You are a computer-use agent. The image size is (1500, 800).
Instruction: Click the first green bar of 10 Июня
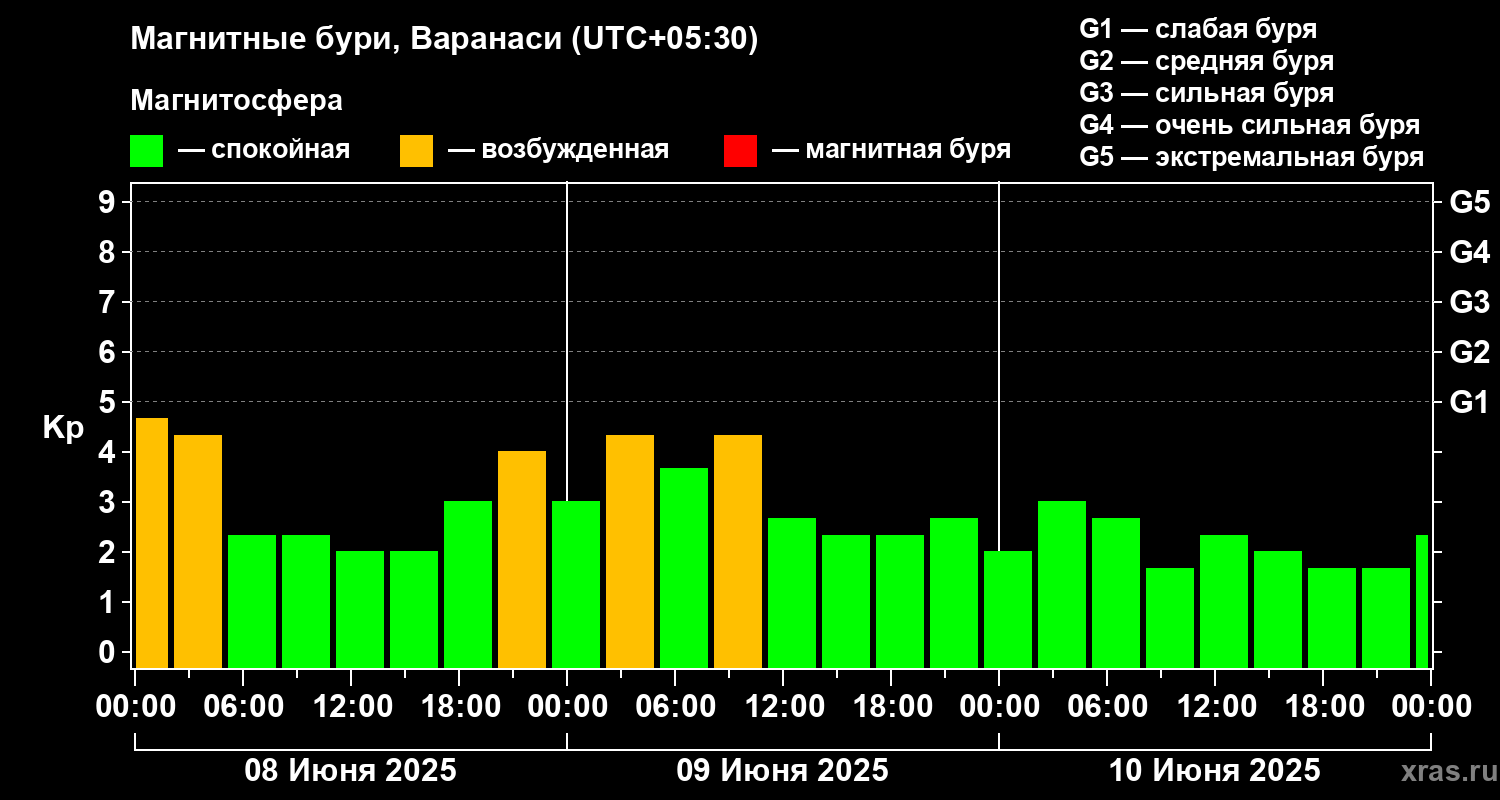pyautogui.click(x=1008, y=609)
